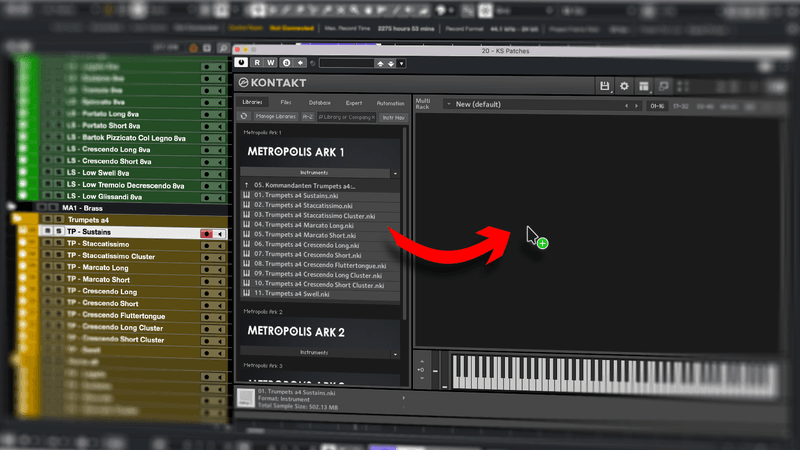Click the next multi arrow
This screenshot has width=800, height=450.
(636, 106)
